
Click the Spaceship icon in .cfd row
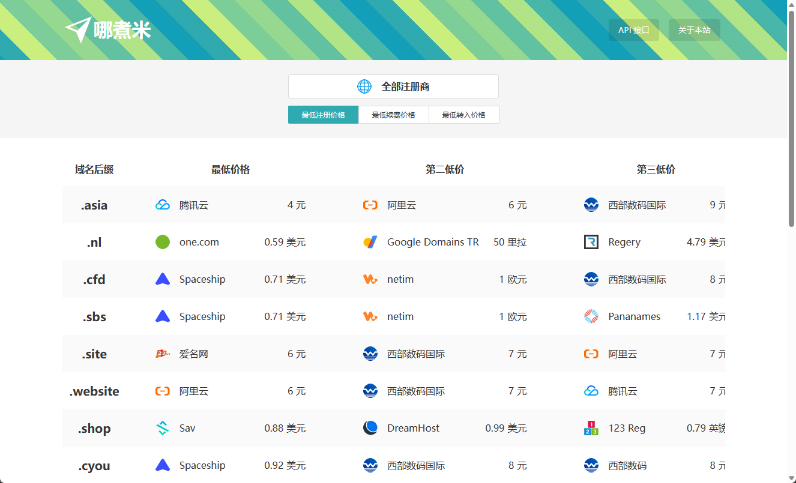(162, 279)
